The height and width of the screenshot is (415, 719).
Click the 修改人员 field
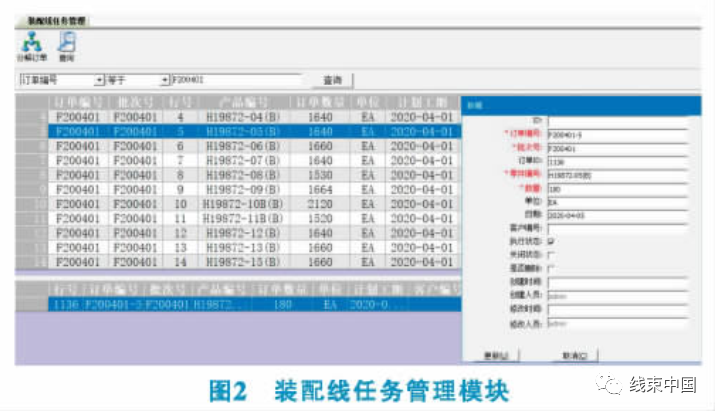click(x=618, y=323)
